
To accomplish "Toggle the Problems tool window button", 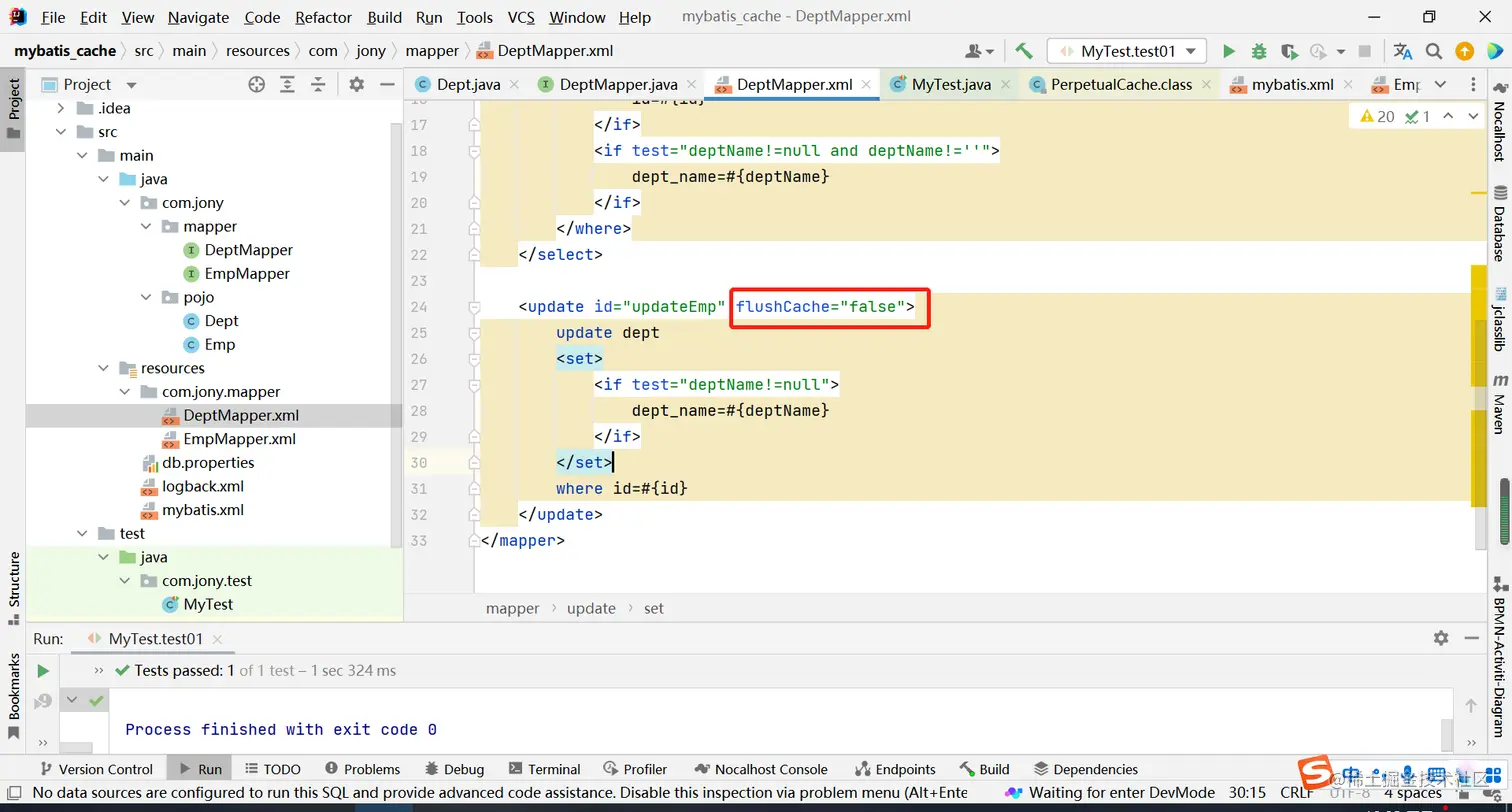I will pyautogui.click(x=362, y=769).
